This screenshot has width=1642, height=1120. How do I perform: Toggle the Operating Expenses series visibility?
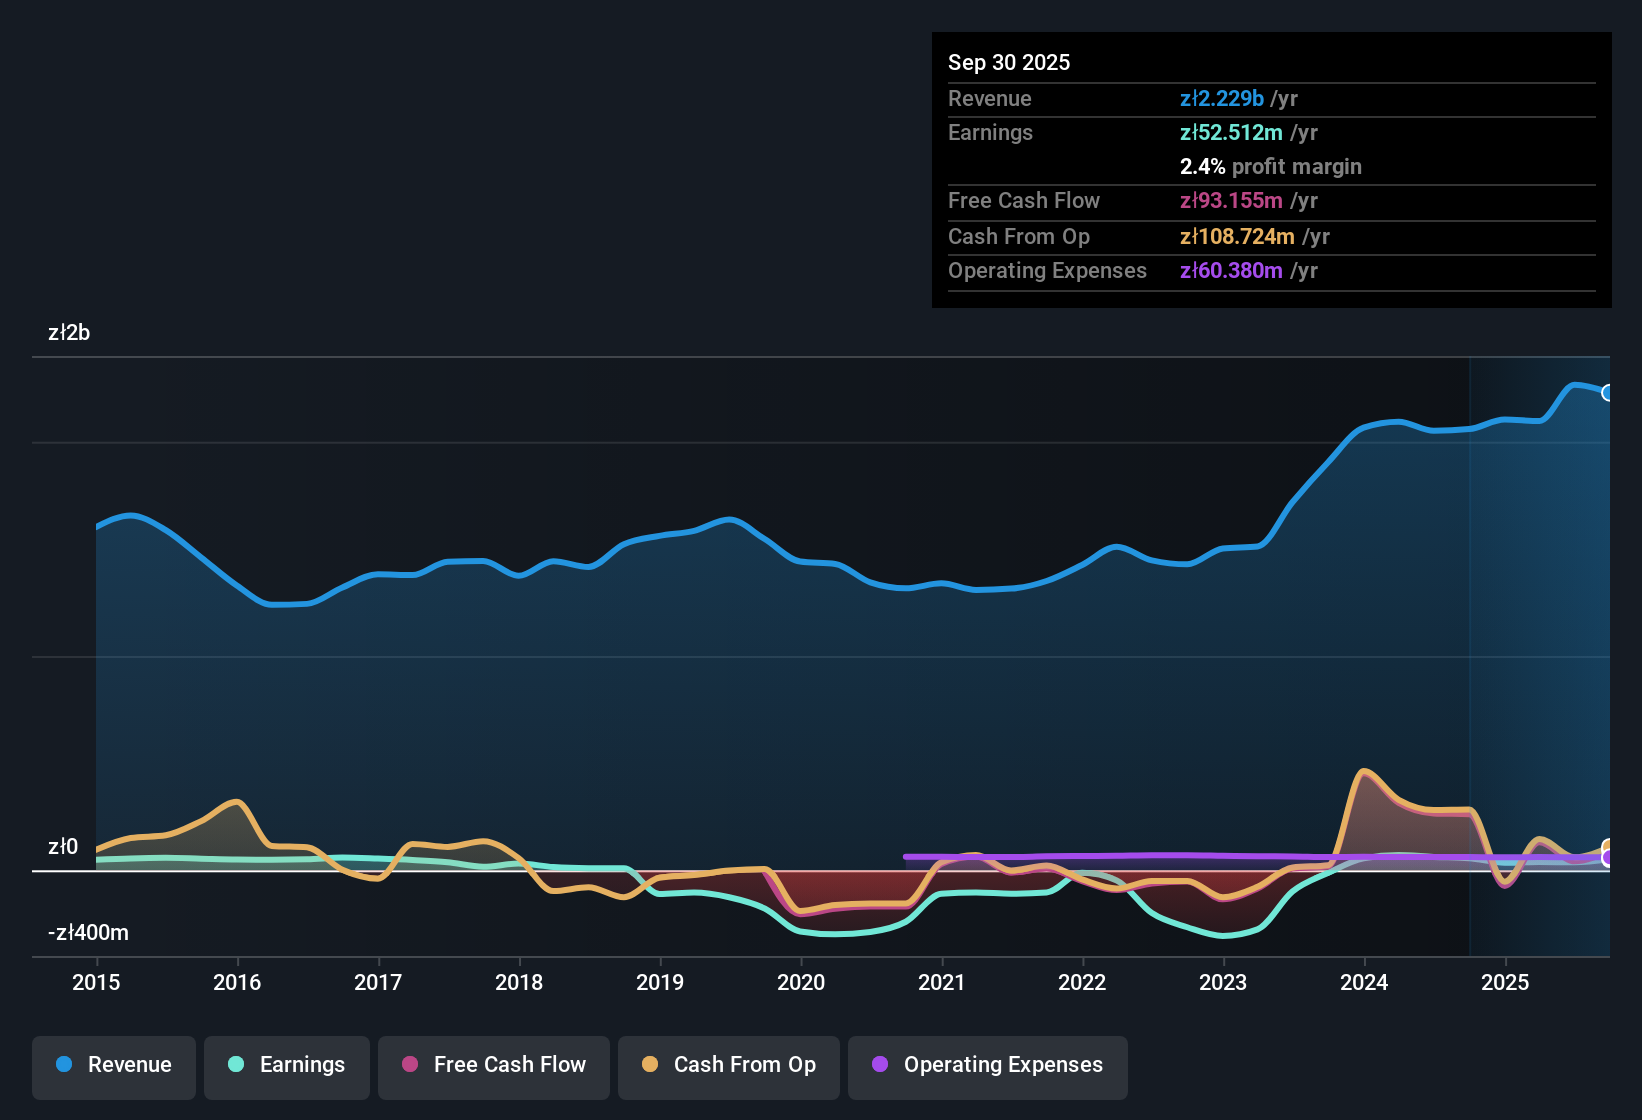tap(987, 1065)
